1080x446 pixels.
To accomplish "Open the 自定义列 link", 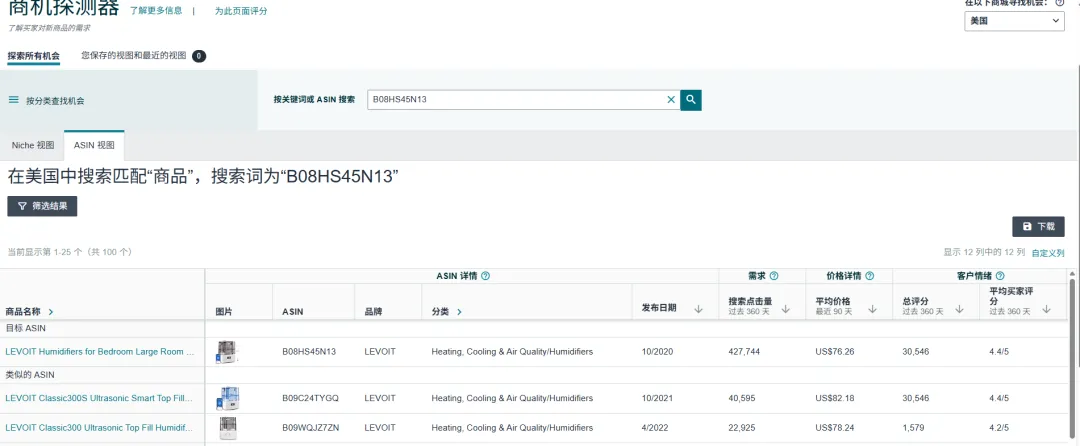I will 1048,253.
